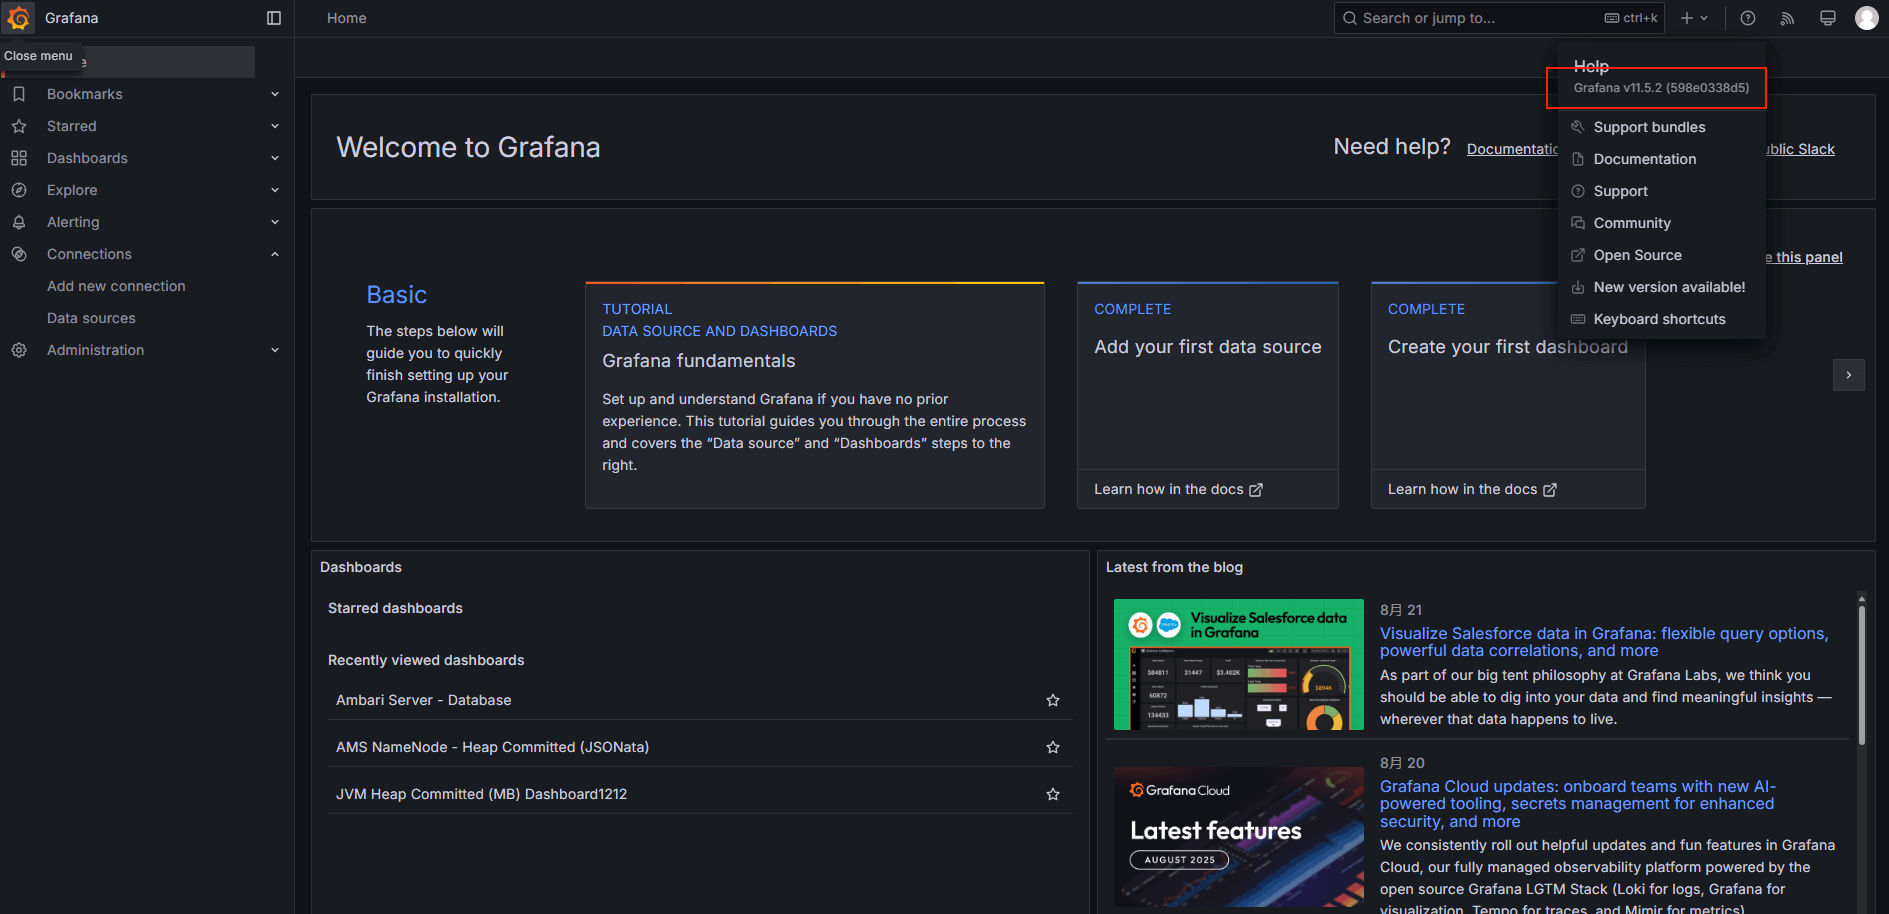Open Data sources in the sidebar
Image resolution: width=1889 pixels, height=914 pixels.
coord(91,318)
